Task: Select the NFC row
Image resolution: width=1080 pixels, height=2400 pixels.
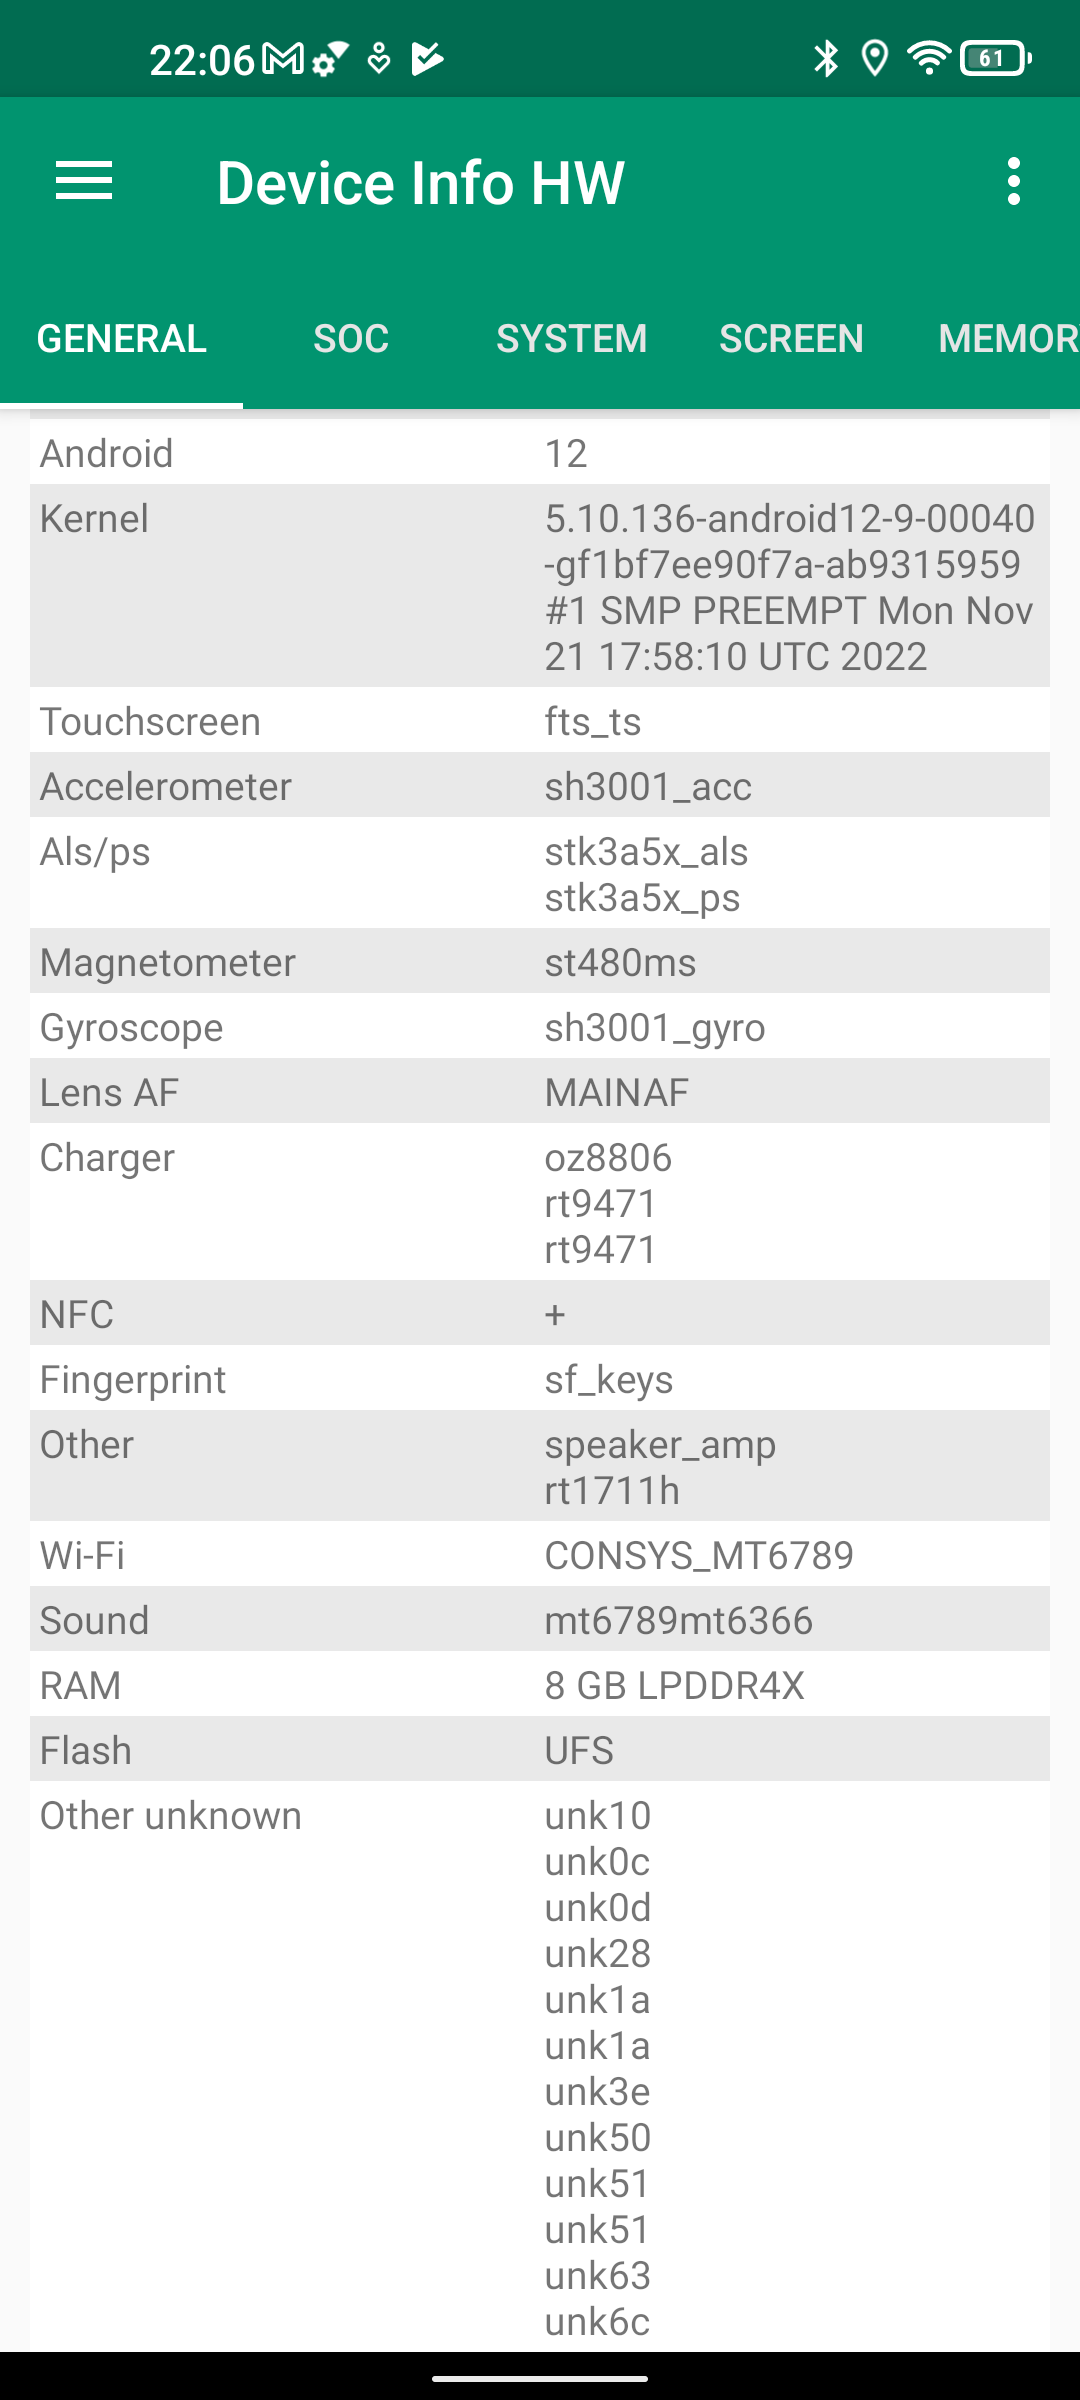Action: coord(540,1314)
